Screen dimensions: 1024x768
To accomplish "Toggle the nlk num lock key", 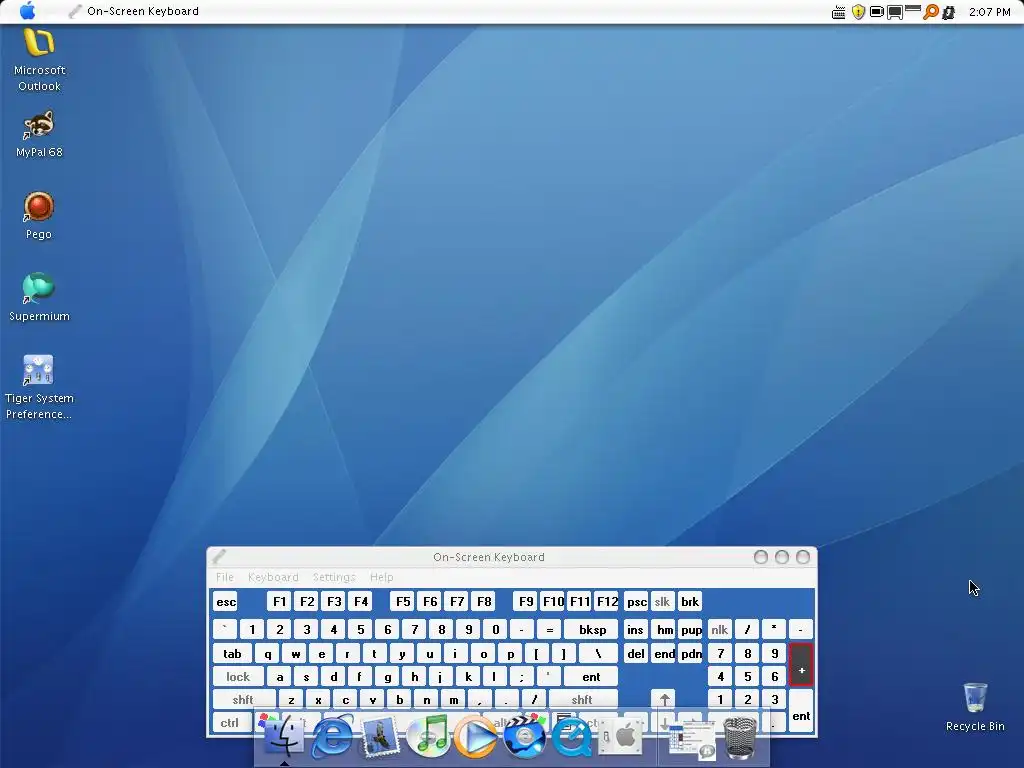I will pos(720,630).
